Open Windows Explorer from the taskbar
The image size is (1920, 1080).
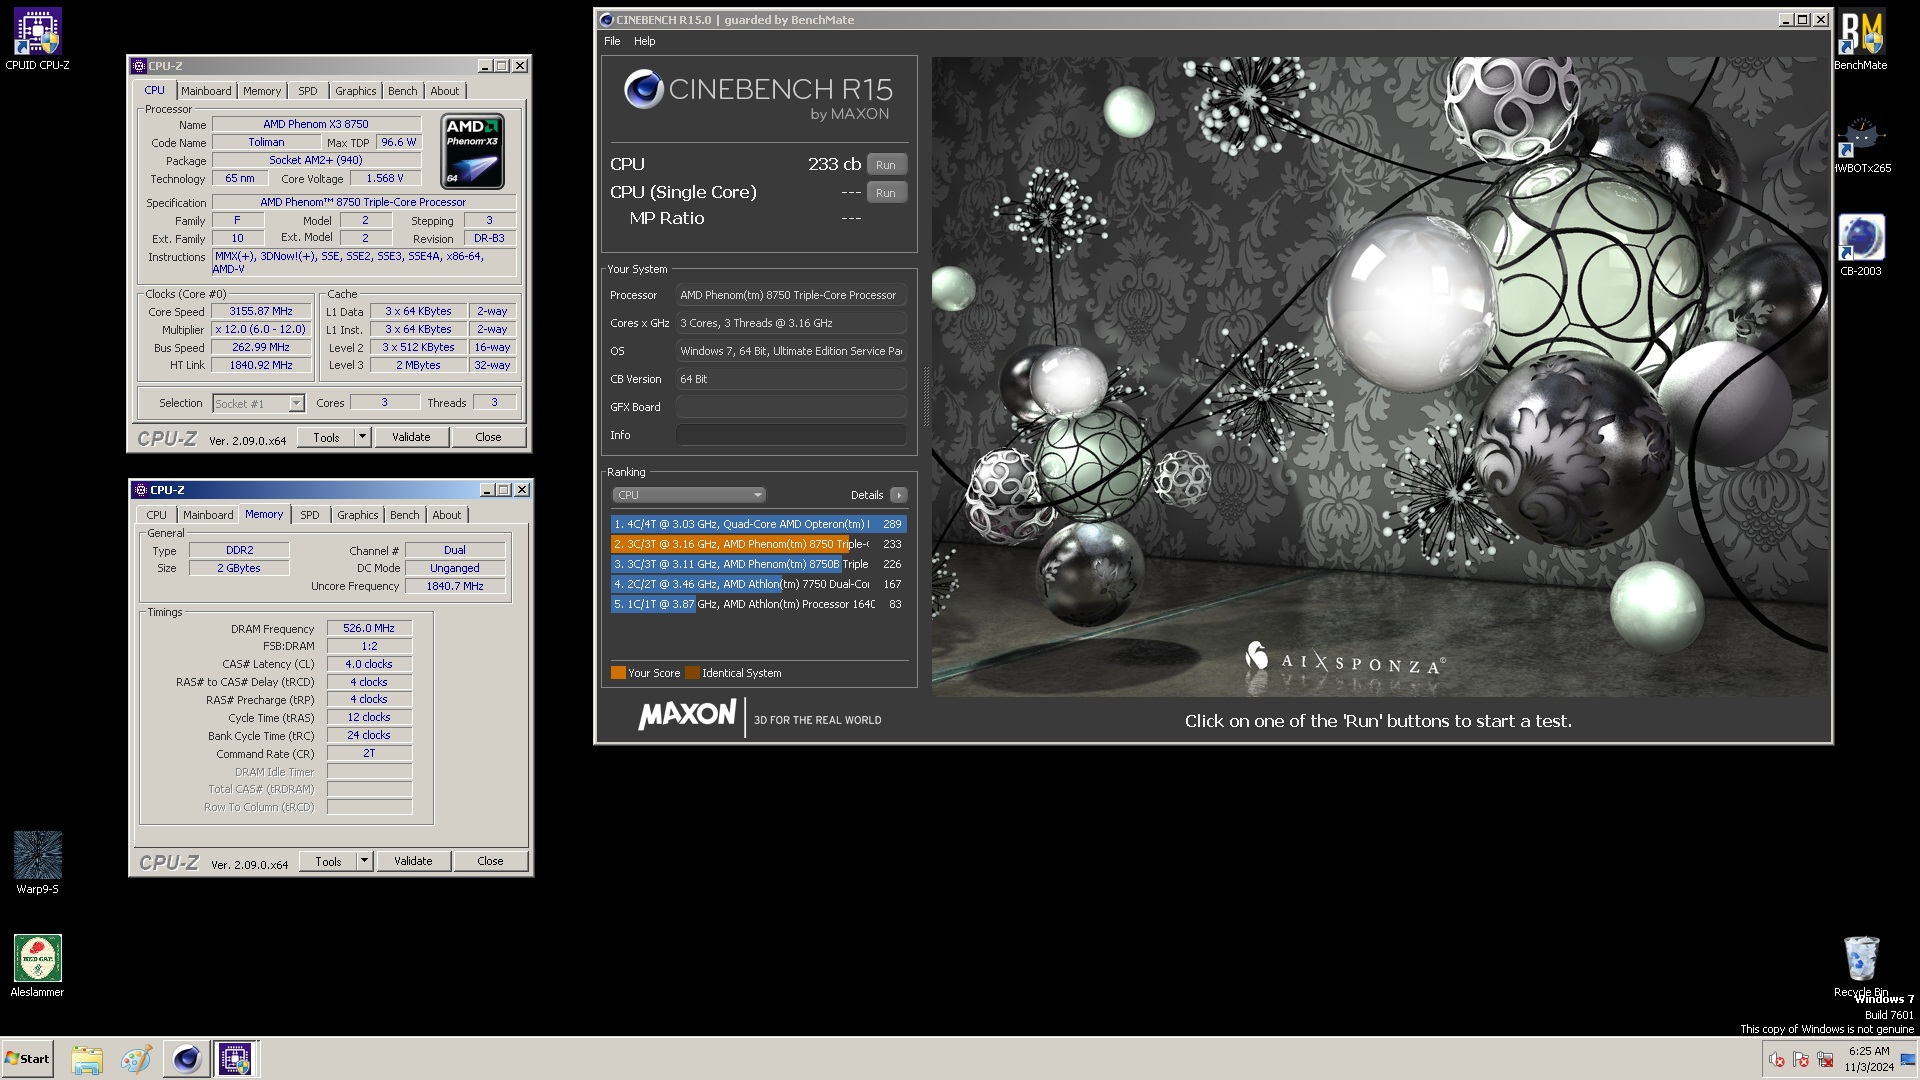click(x=87, y=1060)
